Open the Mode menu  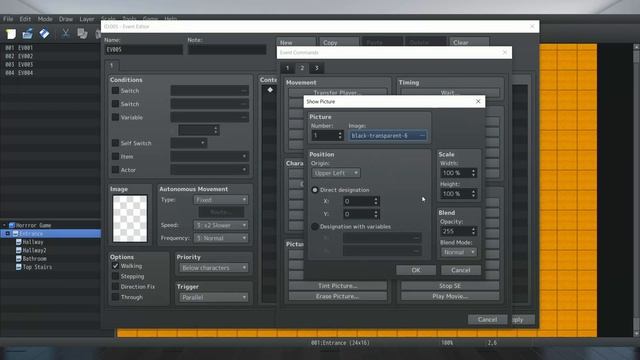45,19
